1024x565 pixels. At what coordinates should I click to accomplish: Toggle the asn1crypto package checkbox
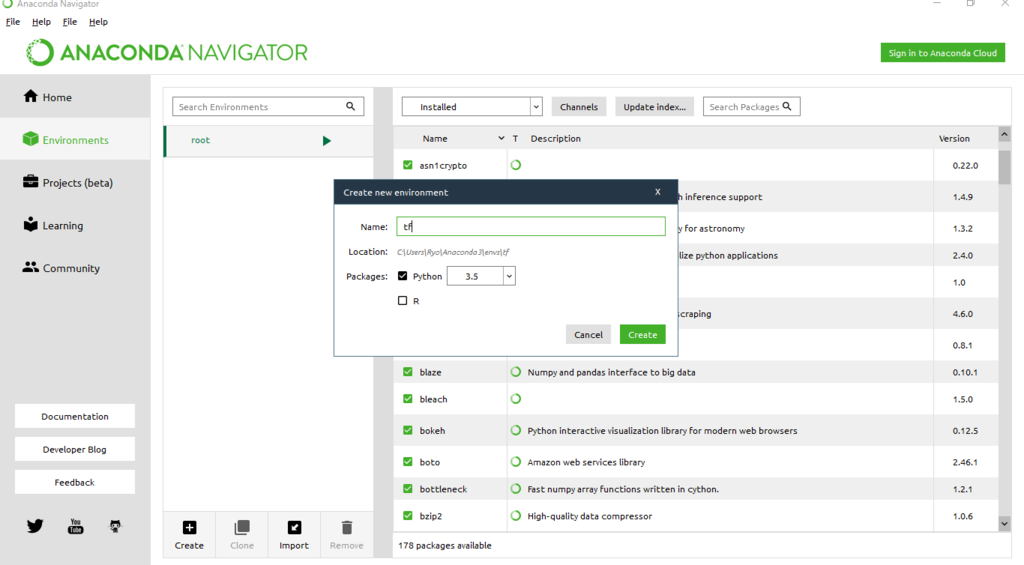click(x=408, y=165)
